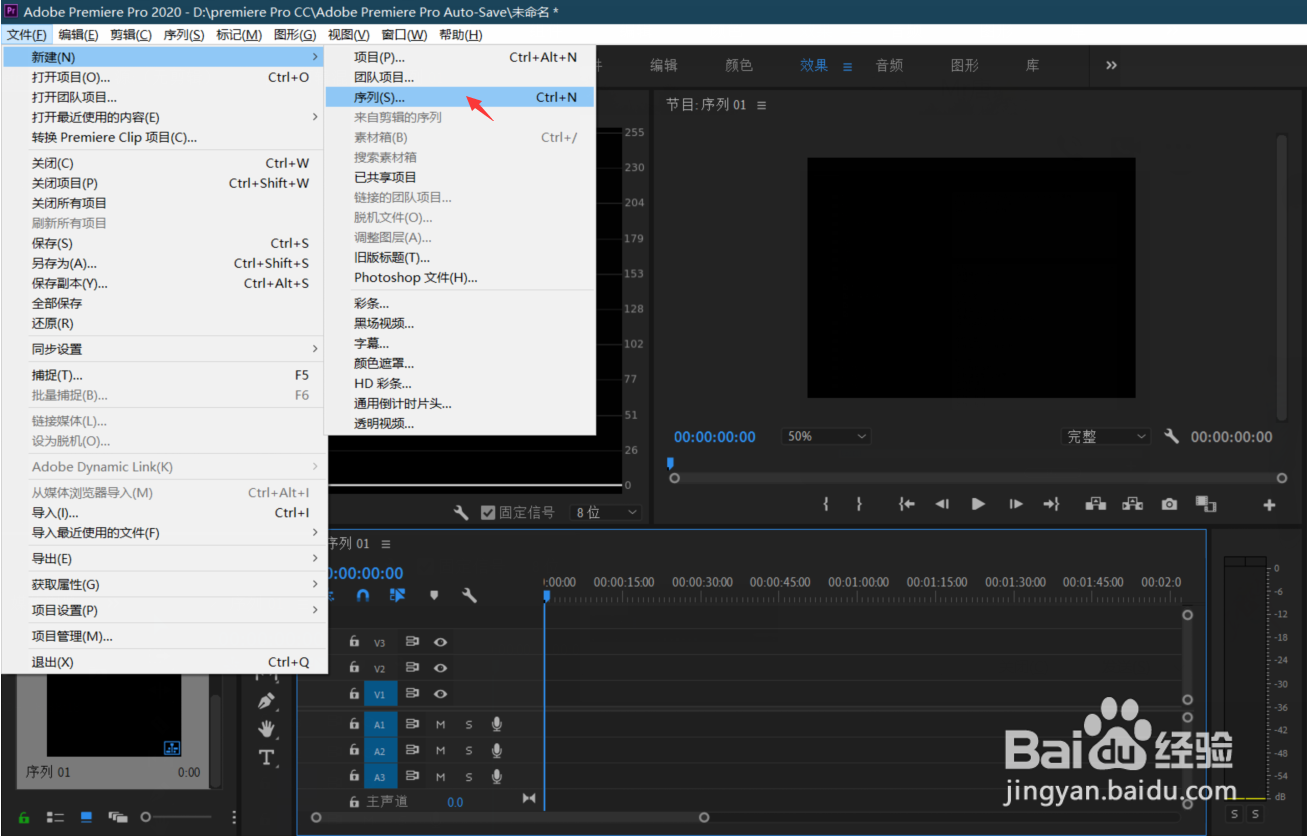1307x836 pixels.
Task: Click Program monitor blue timecode 00:00:00:00
Action: [x=715, y=436]
